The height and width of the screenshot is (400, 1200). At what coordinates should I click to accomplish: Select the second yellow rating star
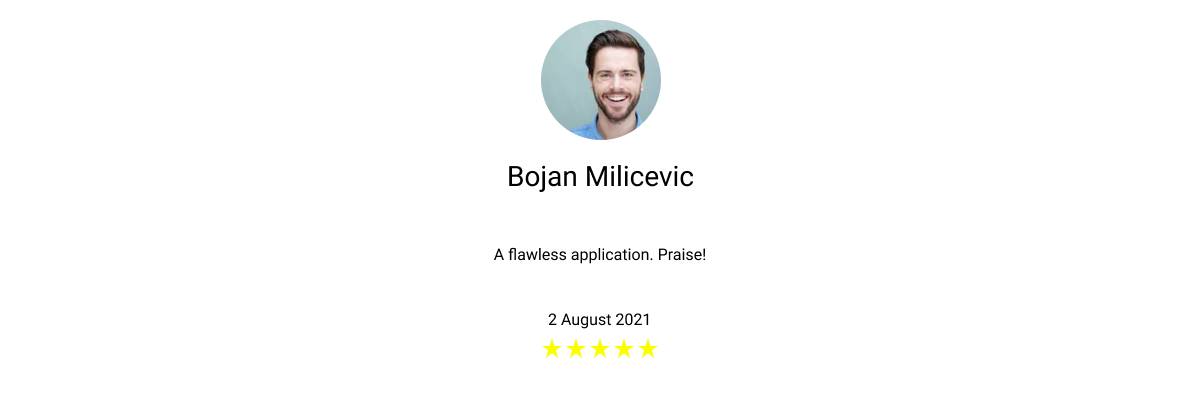pyautogui.click(x=576, y=349)
